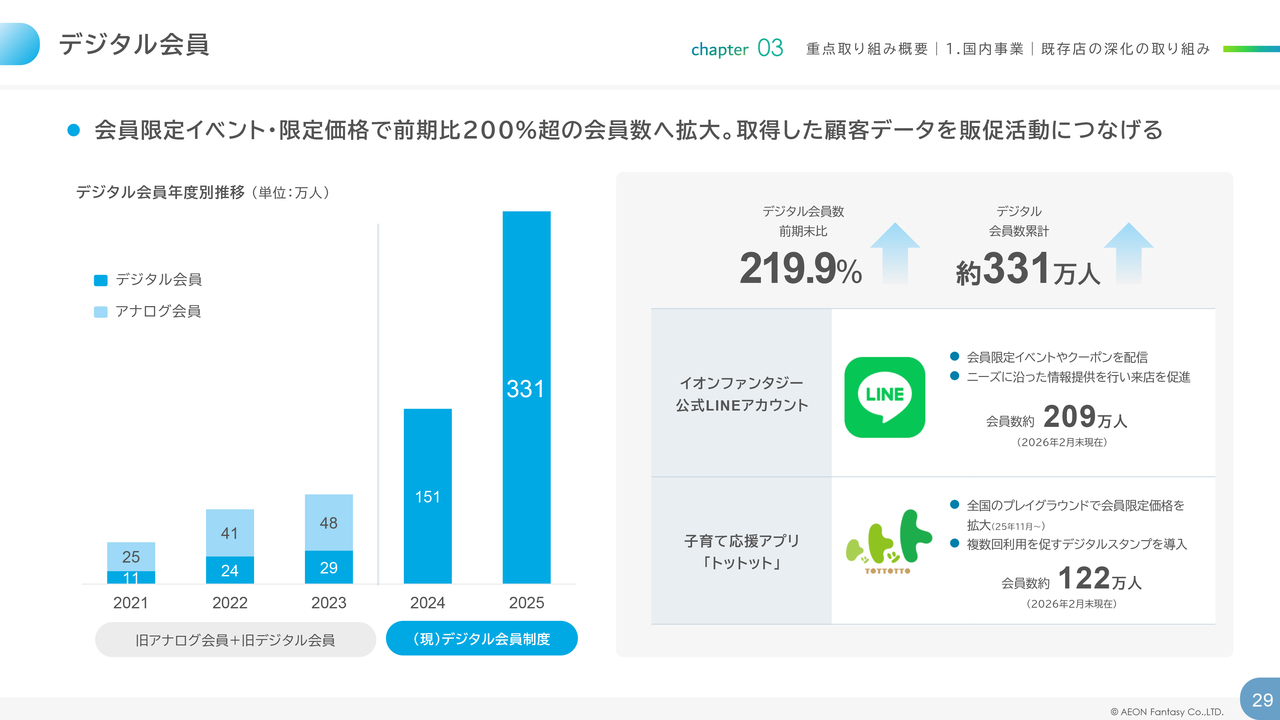Click the up arrow beside 219.9%
Viewport: 1280px width, 720px height.
(x=895, y=255)
